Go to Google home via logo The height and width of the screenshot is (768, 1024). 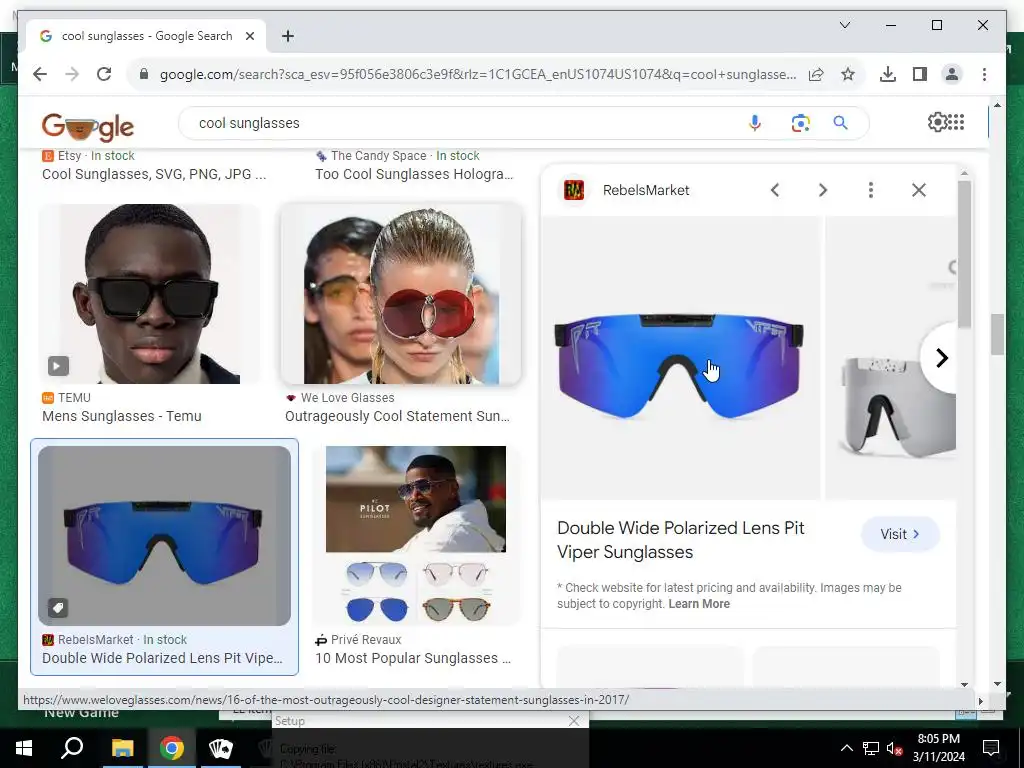[x=88, y=126]
